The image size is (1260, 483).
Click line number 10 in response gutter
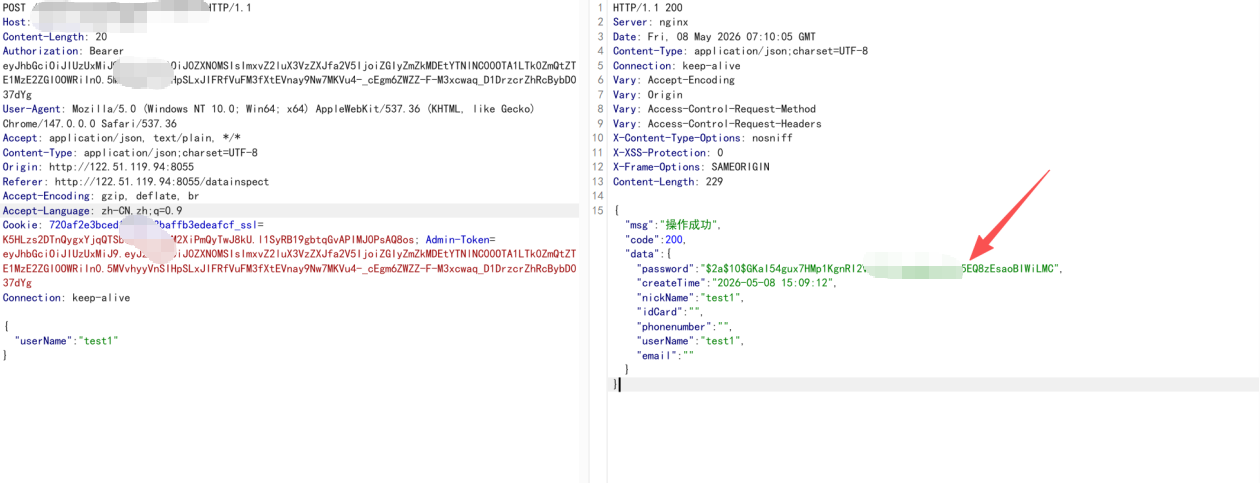point(598,138)
